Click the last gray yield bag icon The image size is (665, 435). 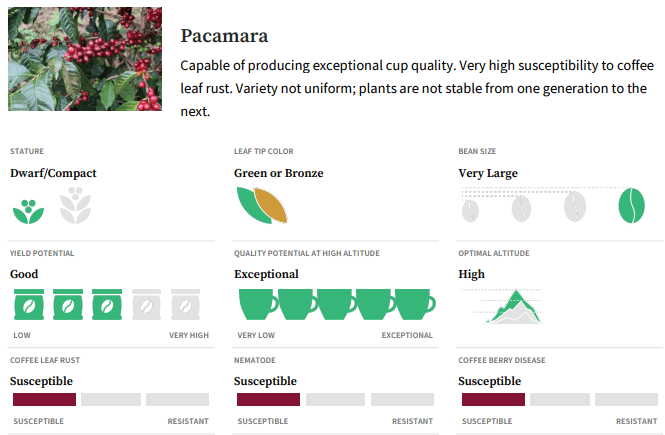click(x=186, y=305)
